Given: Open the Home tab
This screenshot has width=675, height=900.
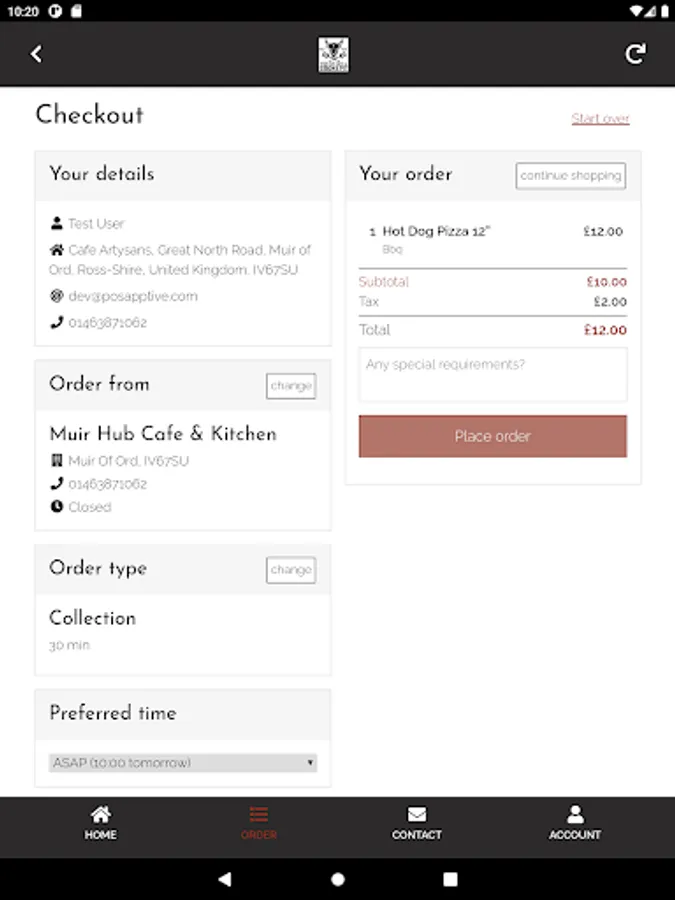Looking at the screenshot, I should point(100,823).
